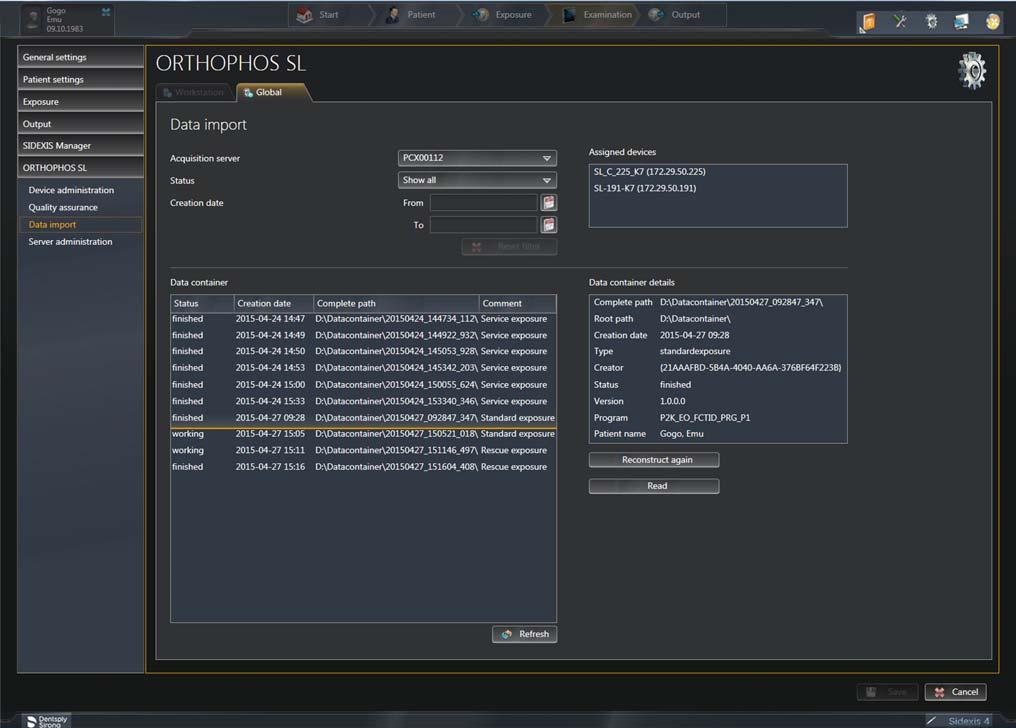Click the monitor icon in top-right toolbar
Screen dimensions: 1016x728
pyautogui.click(x=962, y=22)
